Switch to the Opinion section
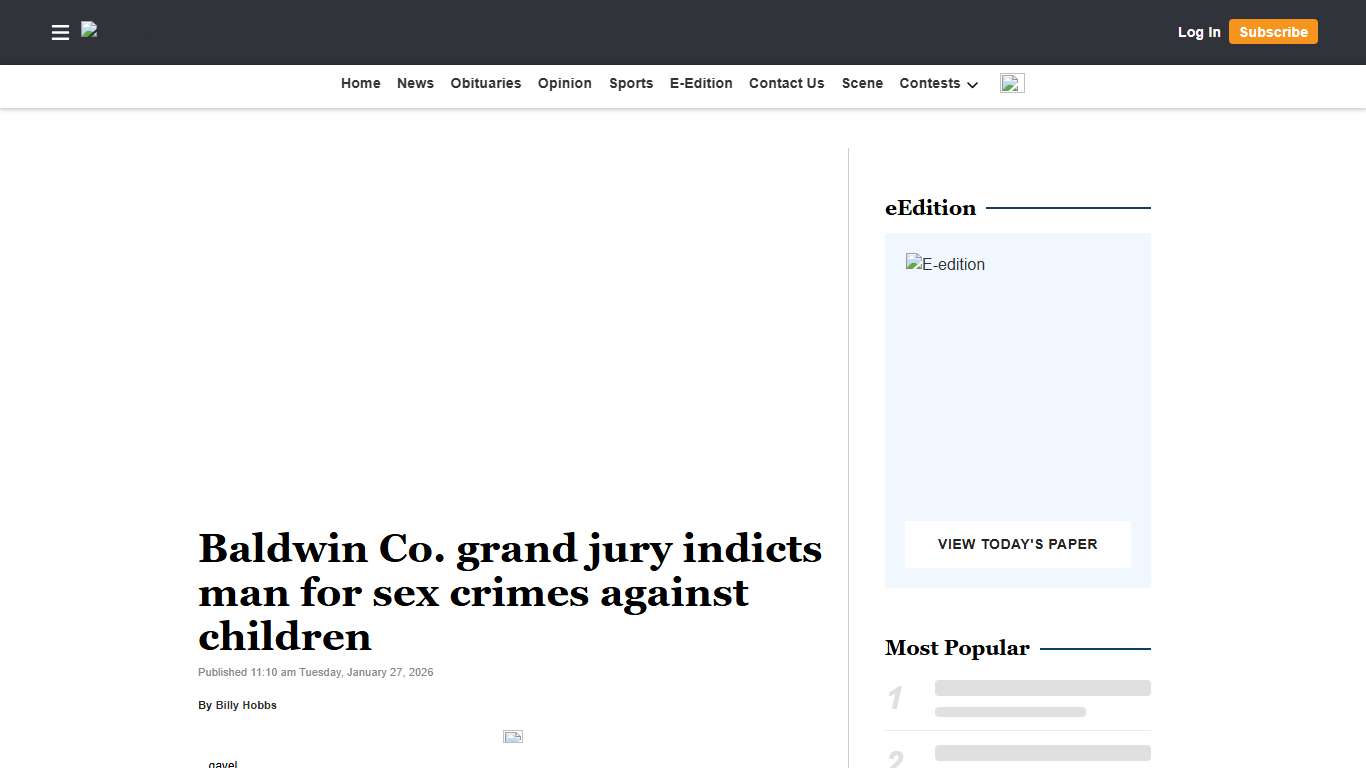1366x768 pixels. pyautogui.click(x=564, y=83)
